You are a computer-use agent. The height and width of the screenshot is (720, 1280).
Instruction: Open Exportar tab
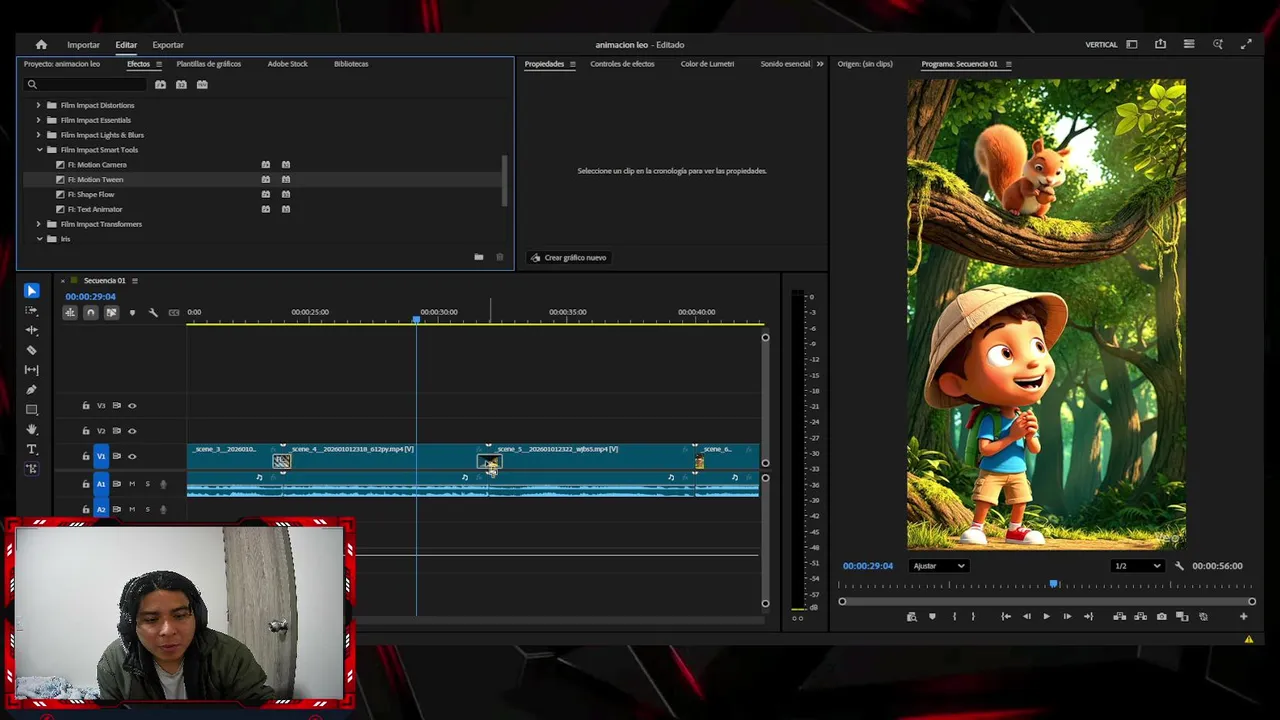pos(168,45)
